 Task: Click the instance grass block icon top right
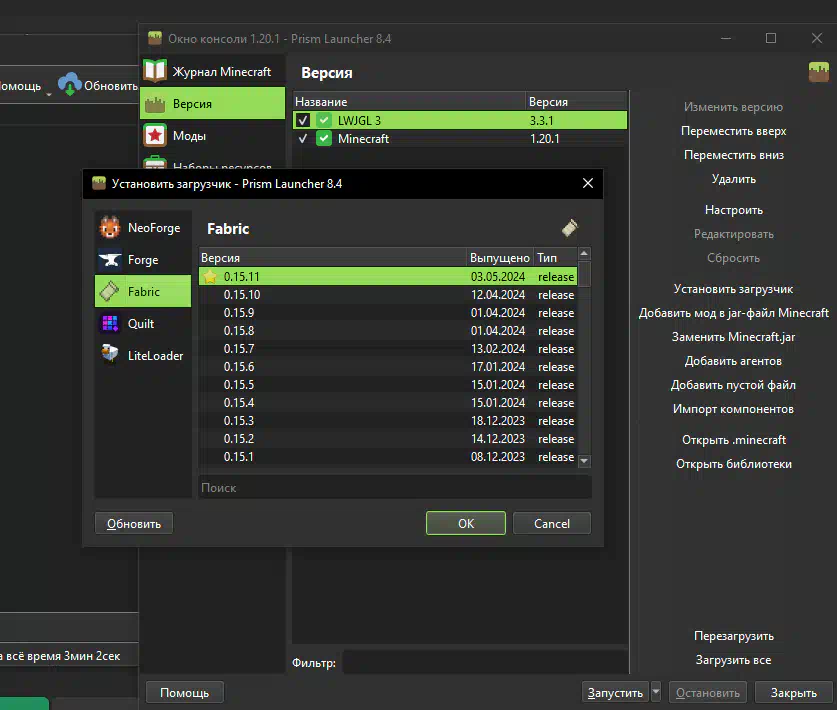click(819, 72)
